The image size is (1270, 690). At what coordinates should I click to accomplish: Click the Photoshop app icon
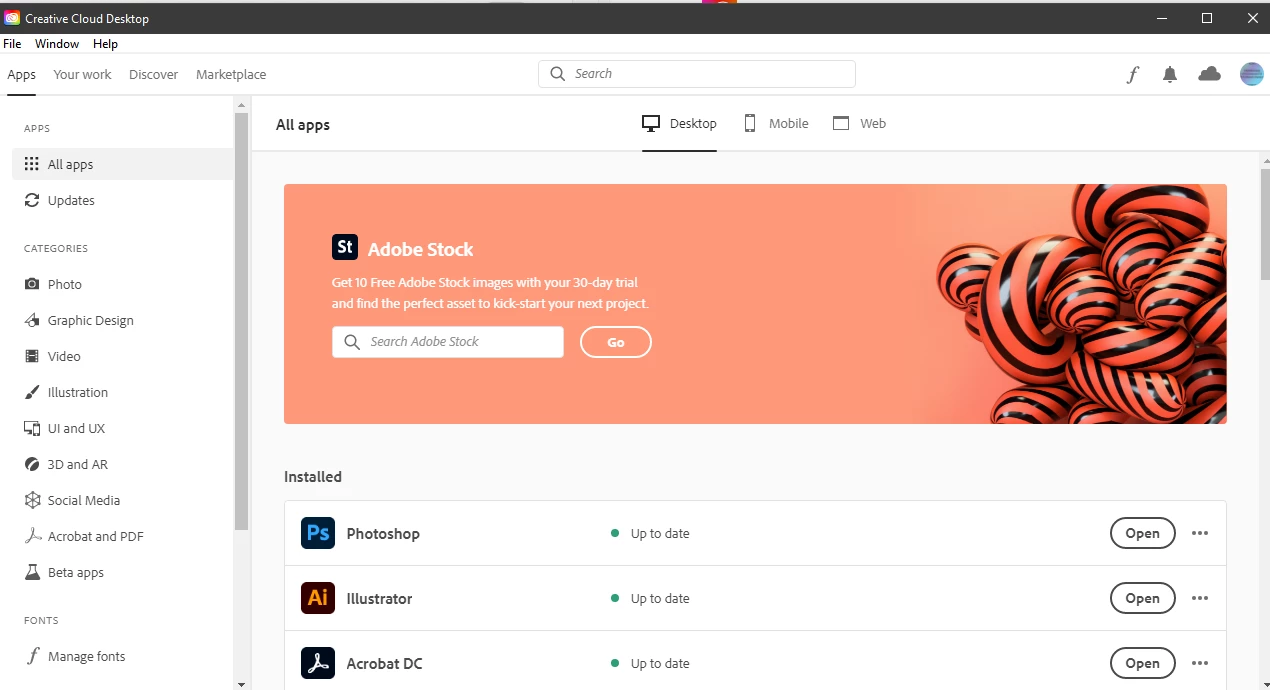[318, 533]
